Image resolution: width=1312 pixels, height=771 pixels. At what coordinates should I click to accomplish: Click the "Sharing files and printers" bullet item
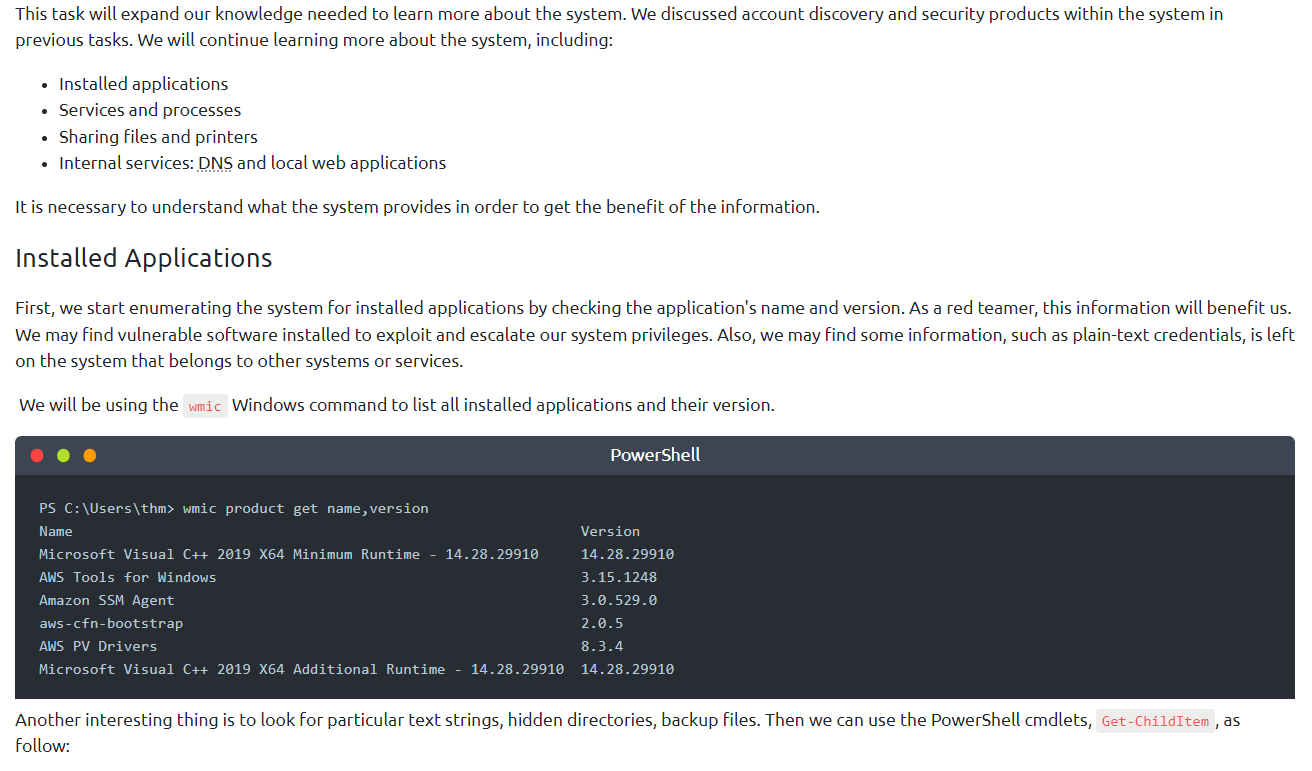[x=158, y=137]
